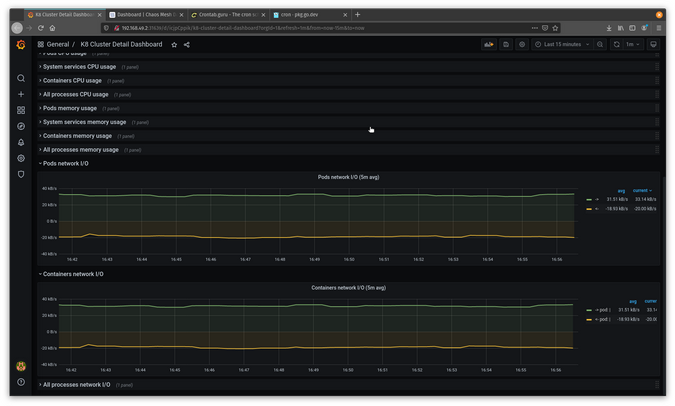Open the 1m refresh interval dropdown
Viewport: 675px width, 406px height.
coord(632,44)
